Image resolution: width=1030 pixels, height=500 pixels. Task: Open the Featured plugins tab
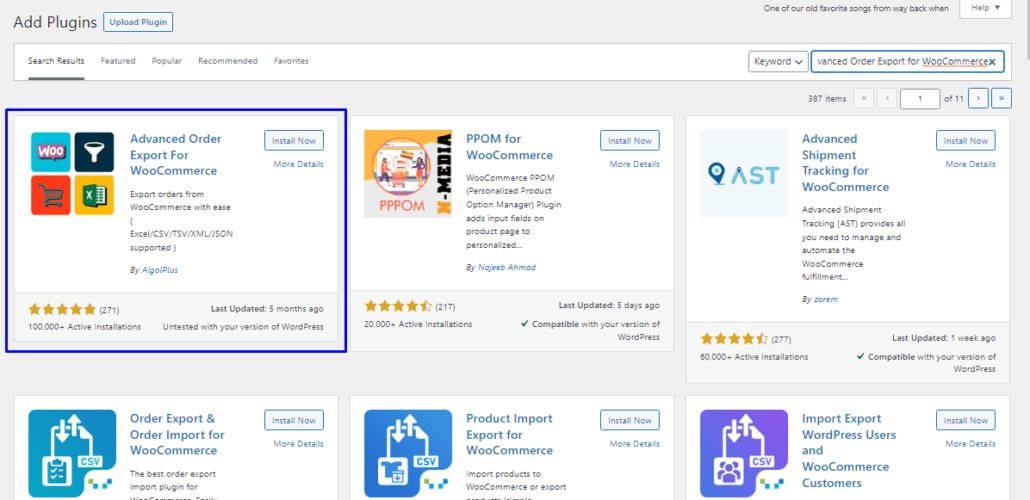point(118,61)
